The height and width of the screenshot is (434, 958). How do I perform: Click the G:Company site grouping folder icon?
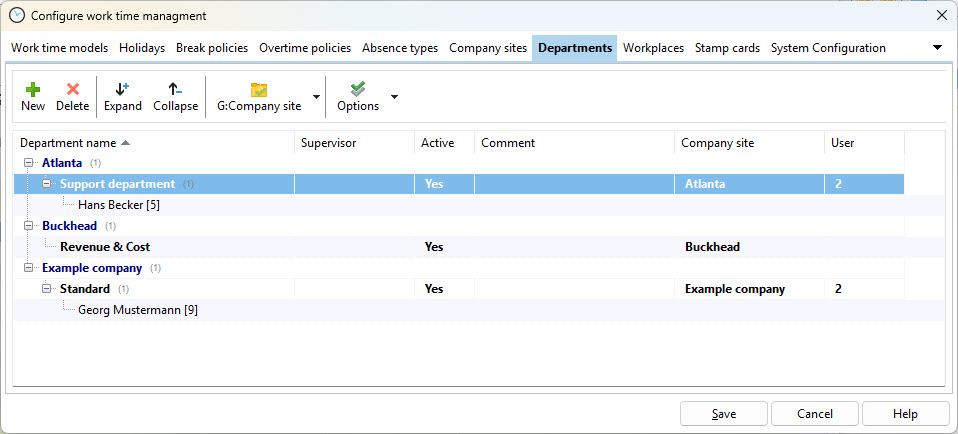[259, 89]
